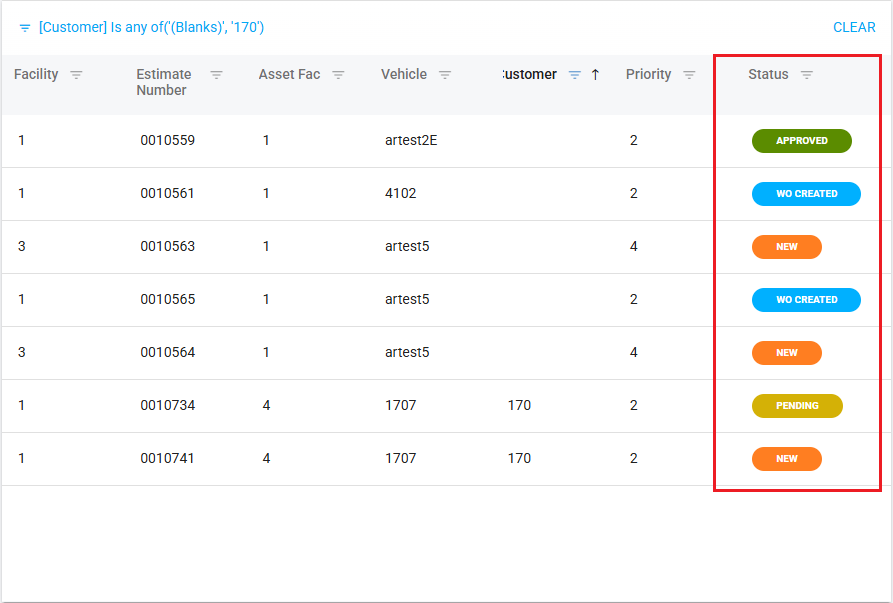Open the Asset Fac column filter icon
Screen dimensions: 893x603
[x=338, y=75]
